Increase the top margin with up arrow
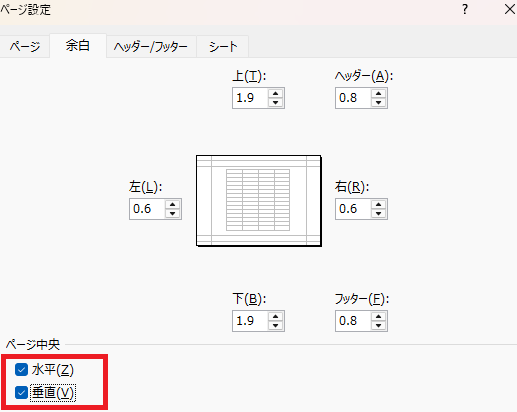This screenshot has width=517, height=412. (x=275, y=94)
